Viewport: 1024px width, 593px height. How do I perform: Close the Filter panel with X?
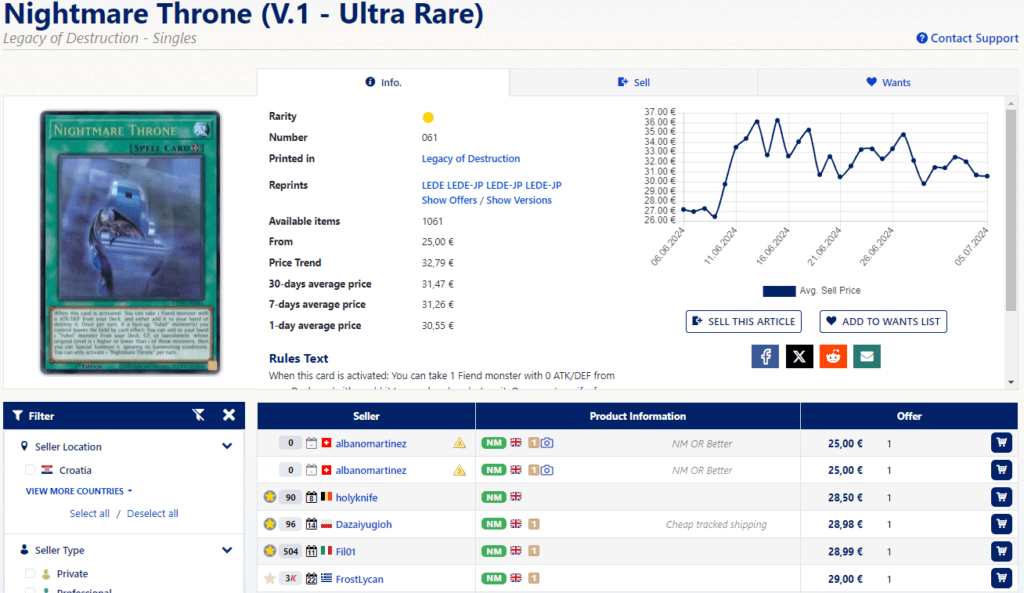click(229, 415)
